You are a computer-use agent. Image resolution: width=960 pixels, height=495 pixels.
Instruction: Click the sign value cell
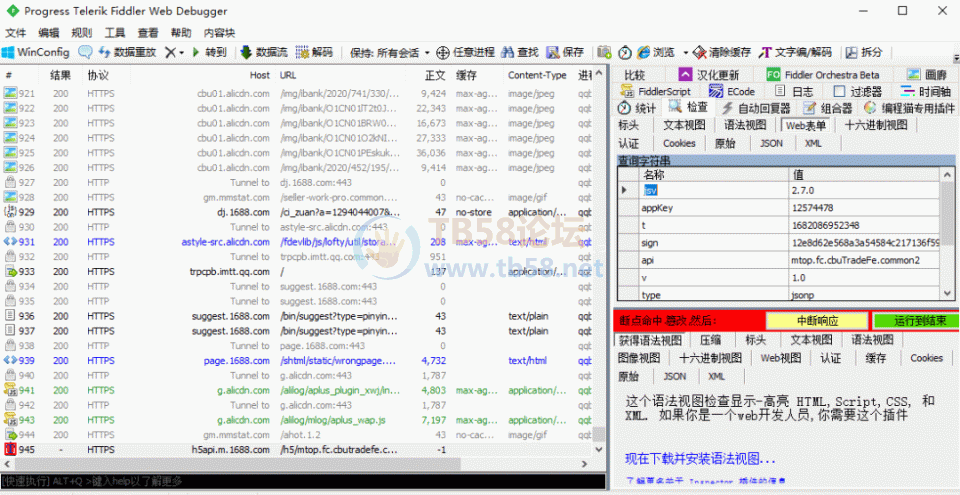(864, 243)
